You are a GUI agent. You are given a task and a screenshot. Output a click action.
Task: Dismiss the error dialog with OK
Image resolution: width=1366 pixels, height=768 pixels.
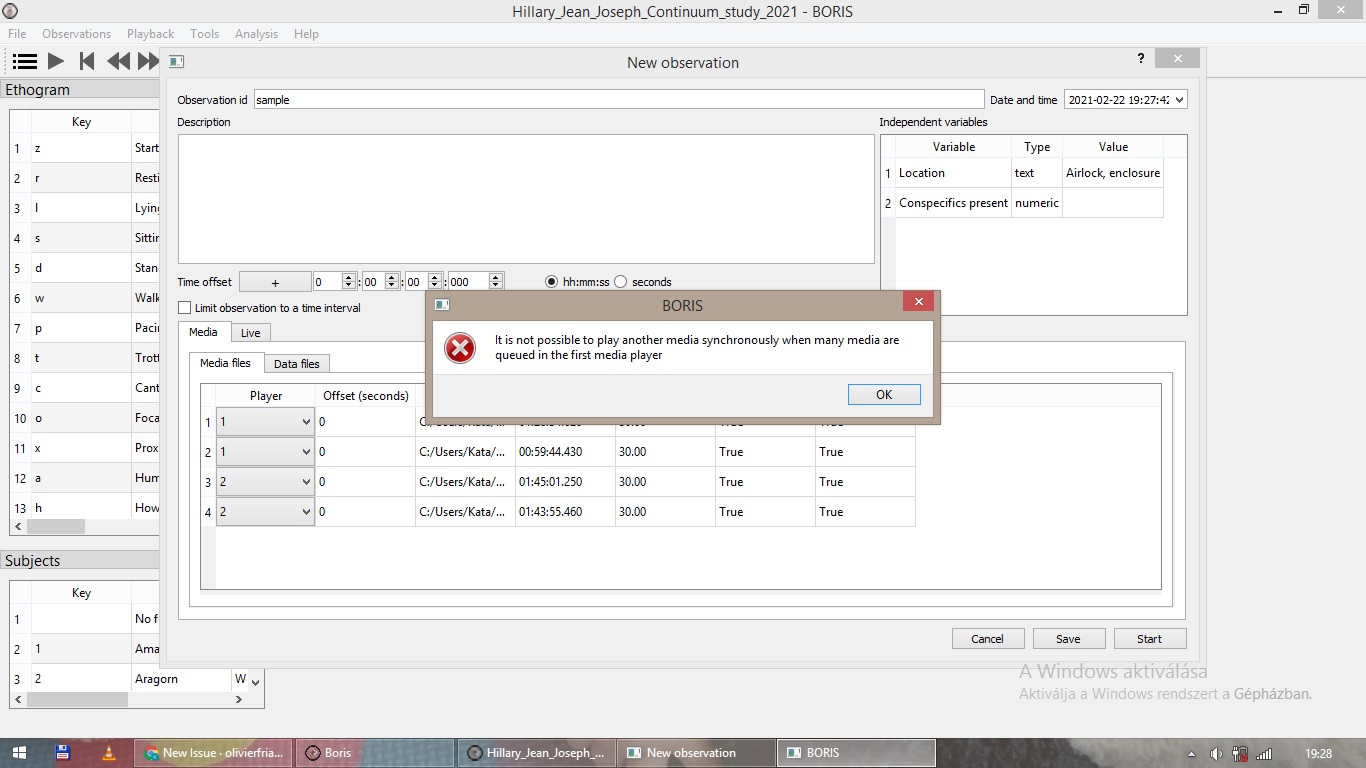pyautogui.click(x=883, y=394)
